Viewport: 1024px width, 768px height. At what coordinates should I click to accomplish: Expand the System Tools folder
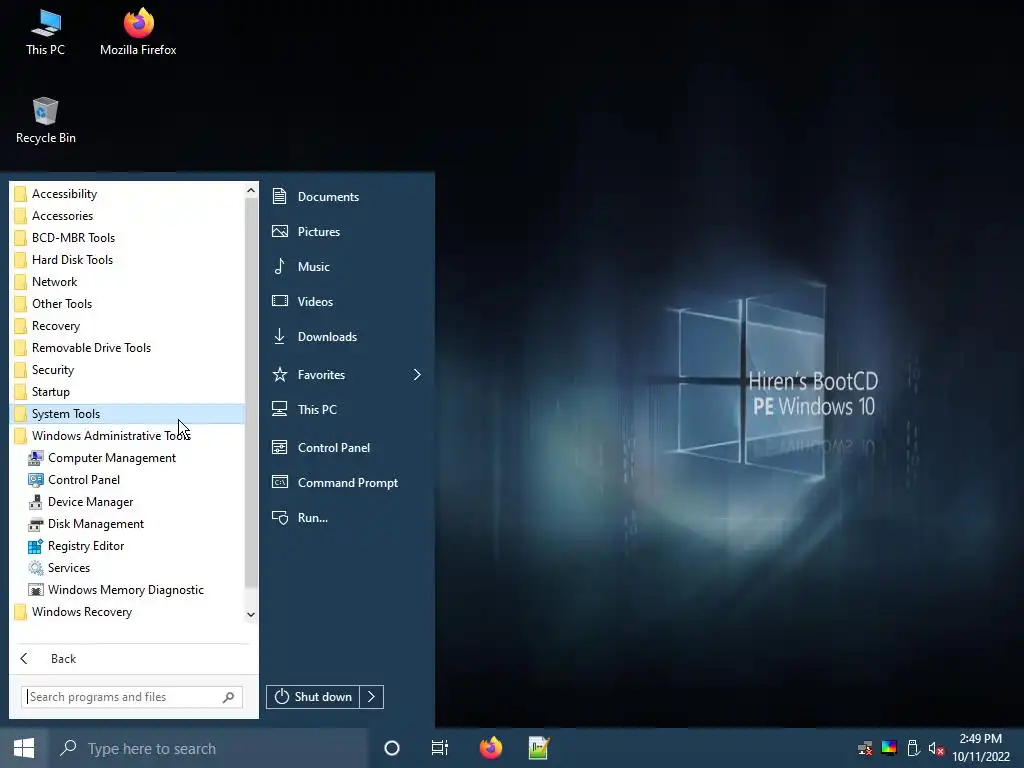(x=128, y=414)
